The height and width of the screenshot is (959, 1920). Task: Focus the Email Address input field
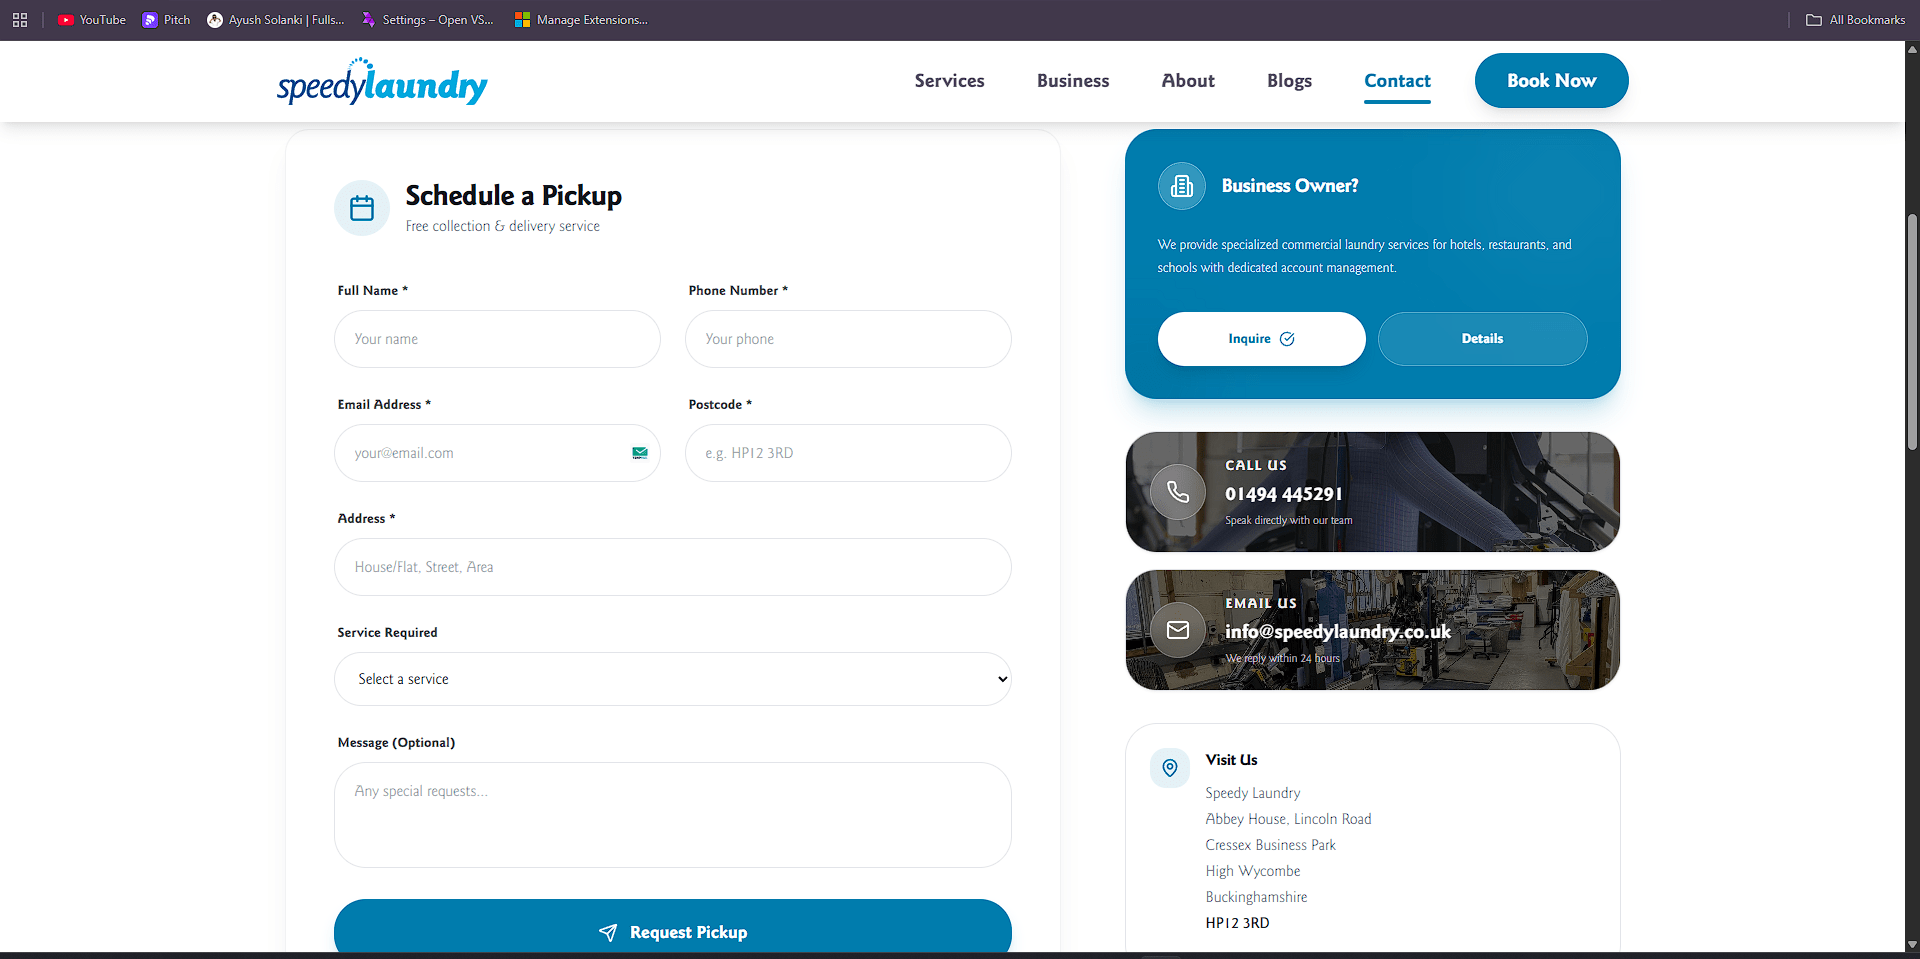(x=497, y=453)
